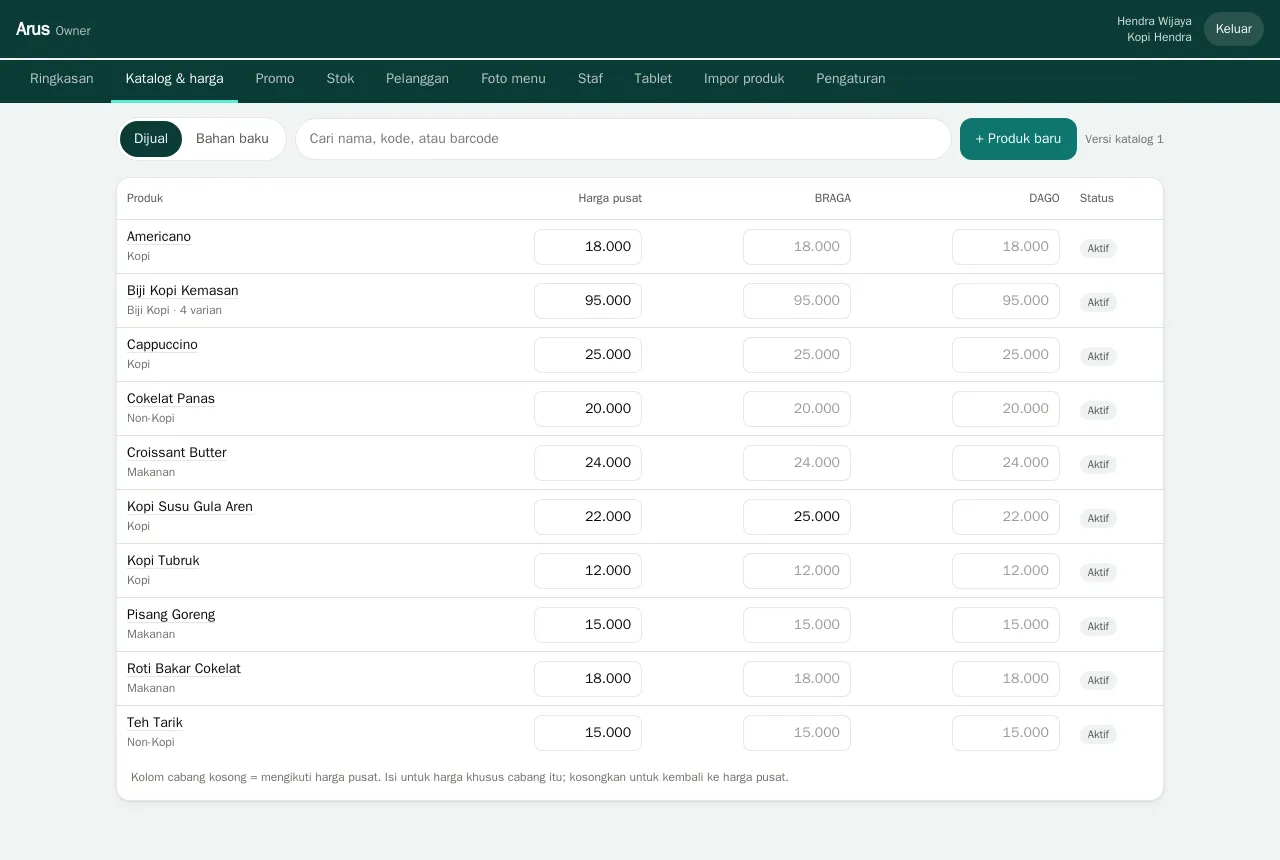This screenshot has width=1280, height=860.
Task: Open the Cokelat Panas product
Action: pos(171,399)
